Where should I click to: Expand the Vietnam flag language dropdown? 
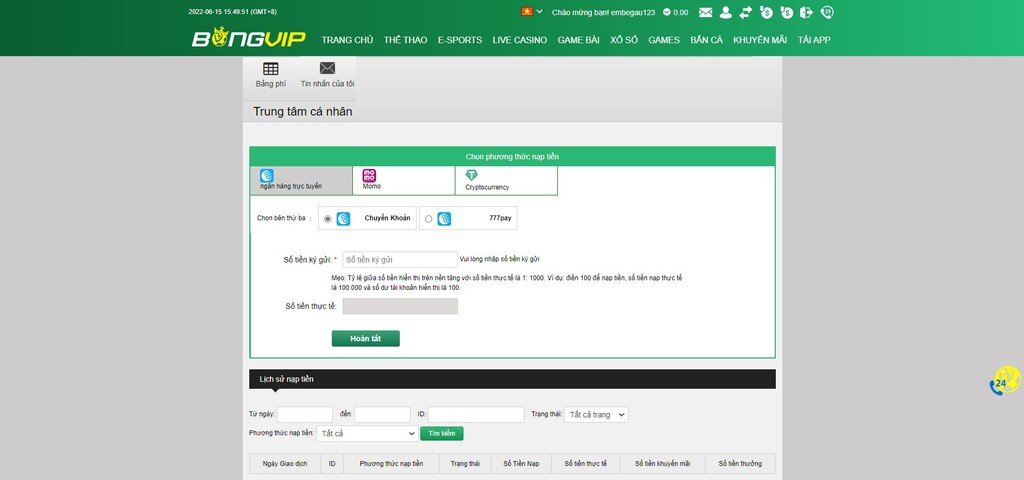(x=530, y=12)
